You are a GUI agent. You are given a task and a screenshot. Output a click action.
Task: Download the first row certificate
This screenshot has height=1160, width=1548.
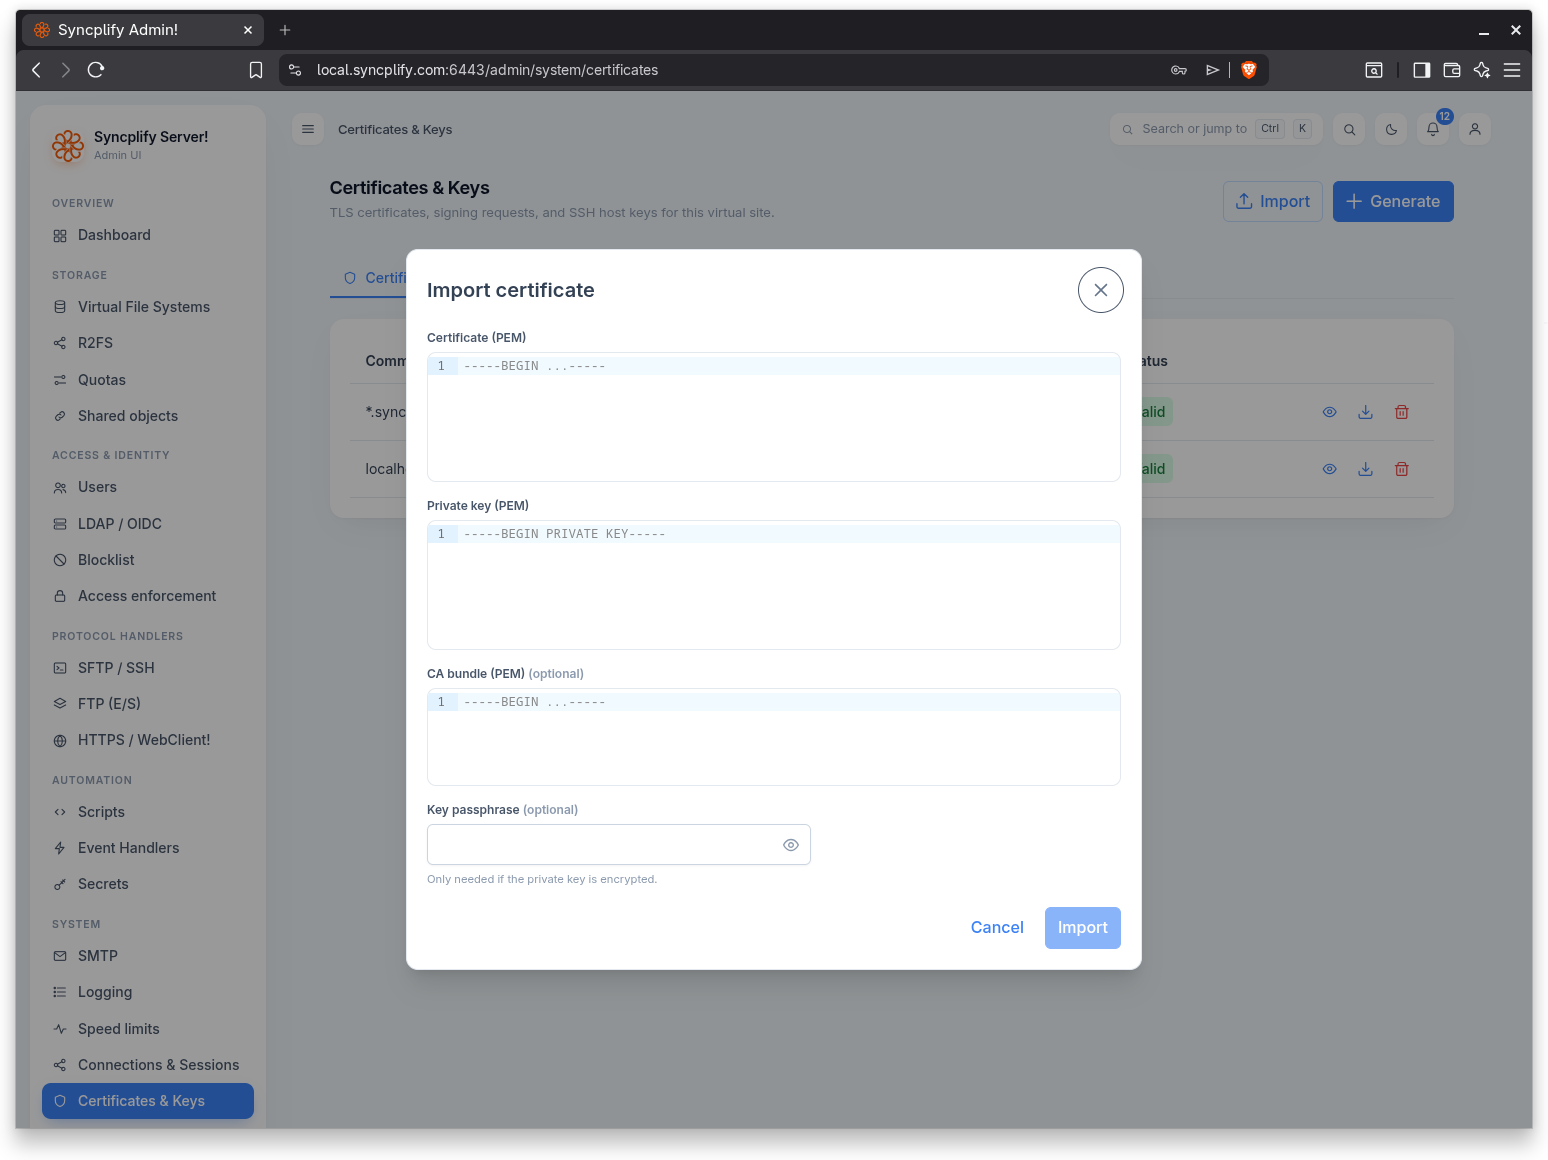point(1365,412)
